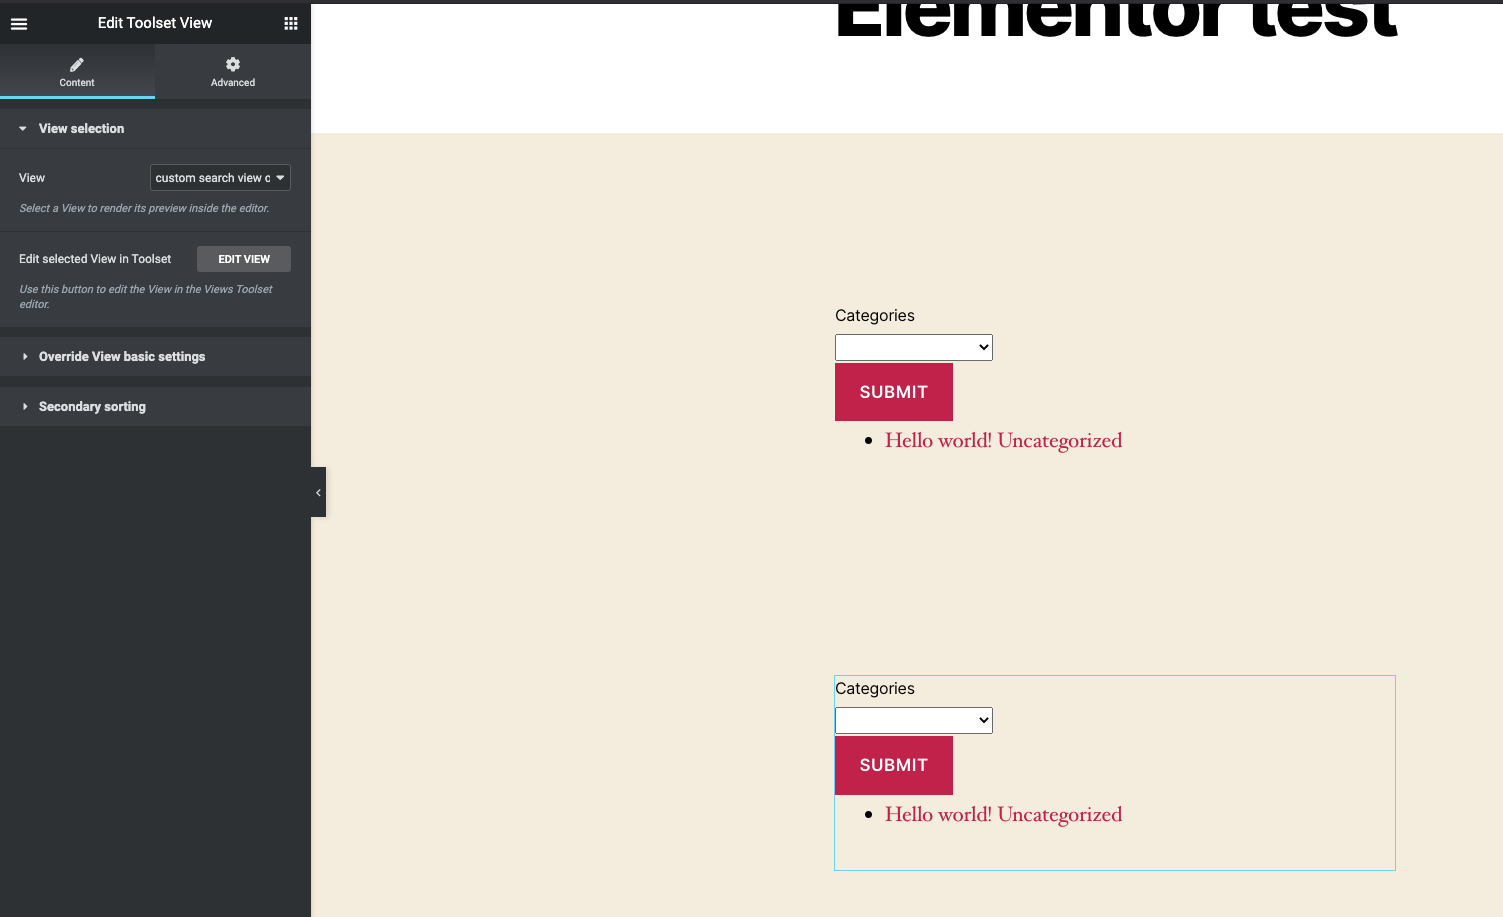The image size is (1503, 917).
Task: Expand the Secondary sorting section
Action: coord(155,407)
